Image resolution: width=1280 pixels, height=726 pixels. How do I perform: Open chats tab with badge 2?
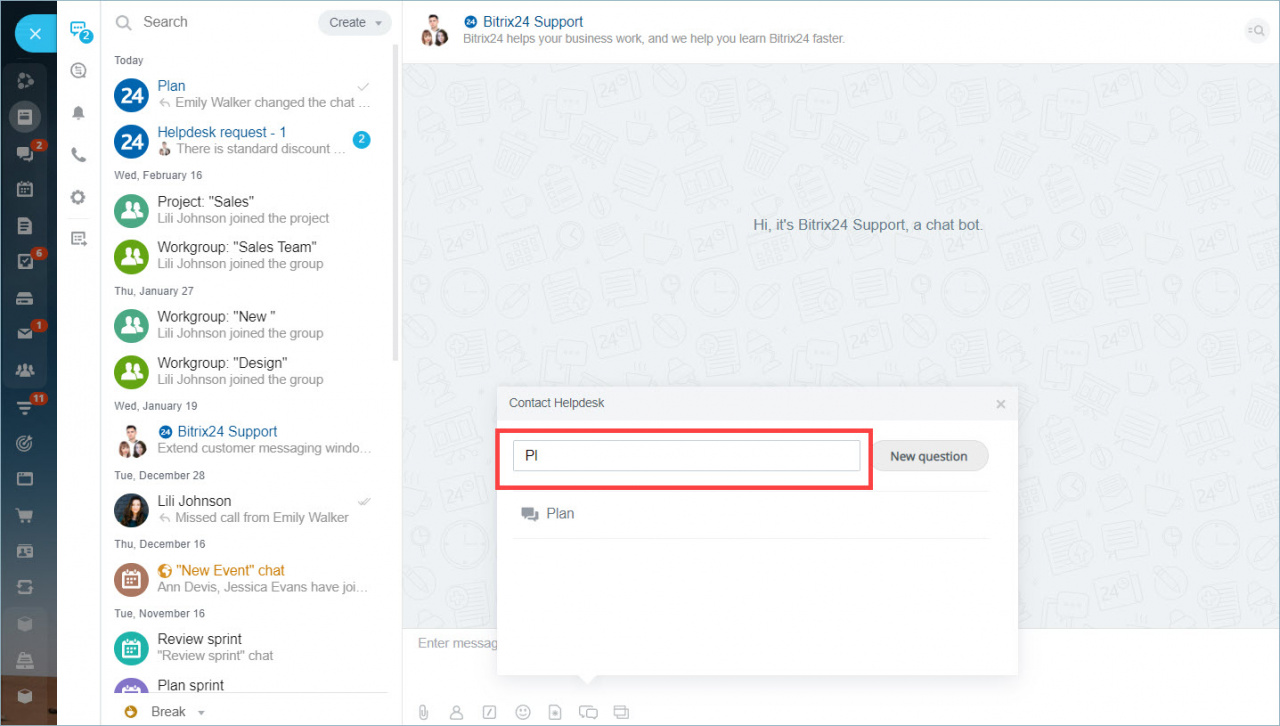point(79,30)
